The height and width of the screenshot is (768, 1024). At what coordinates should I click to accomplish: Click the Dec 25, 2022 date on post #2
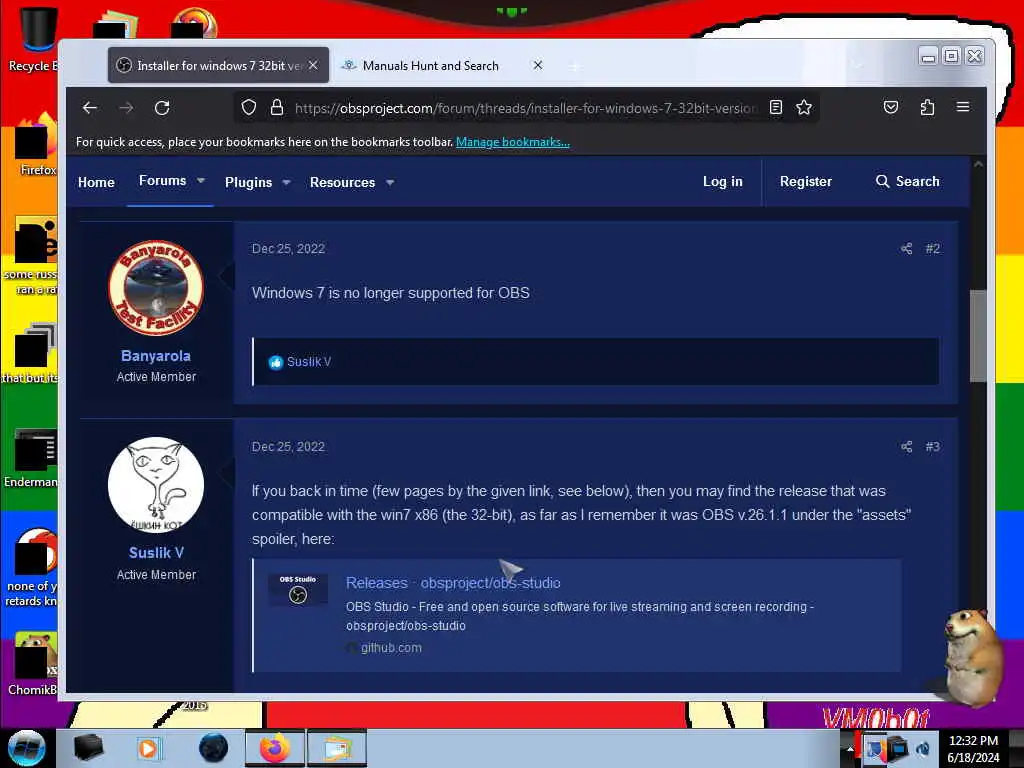pos(288,249)
